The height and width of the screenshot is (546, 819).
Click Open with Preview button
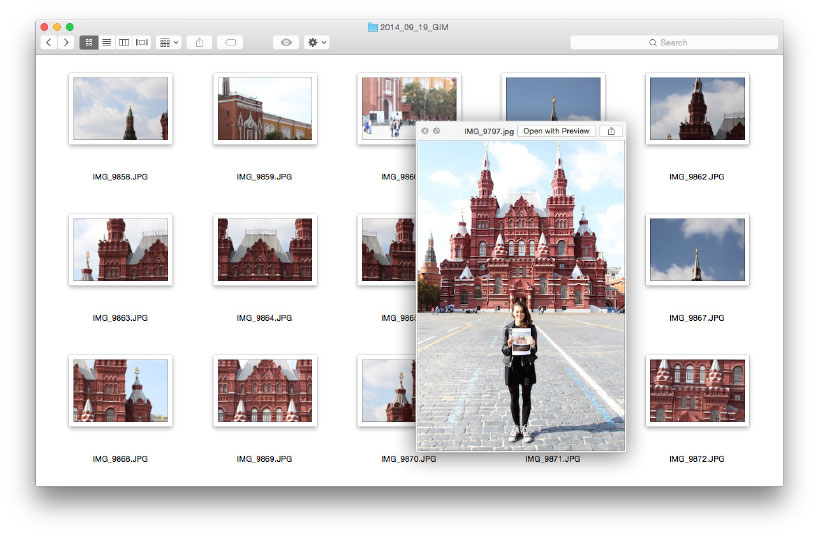[x=557, y=131]
